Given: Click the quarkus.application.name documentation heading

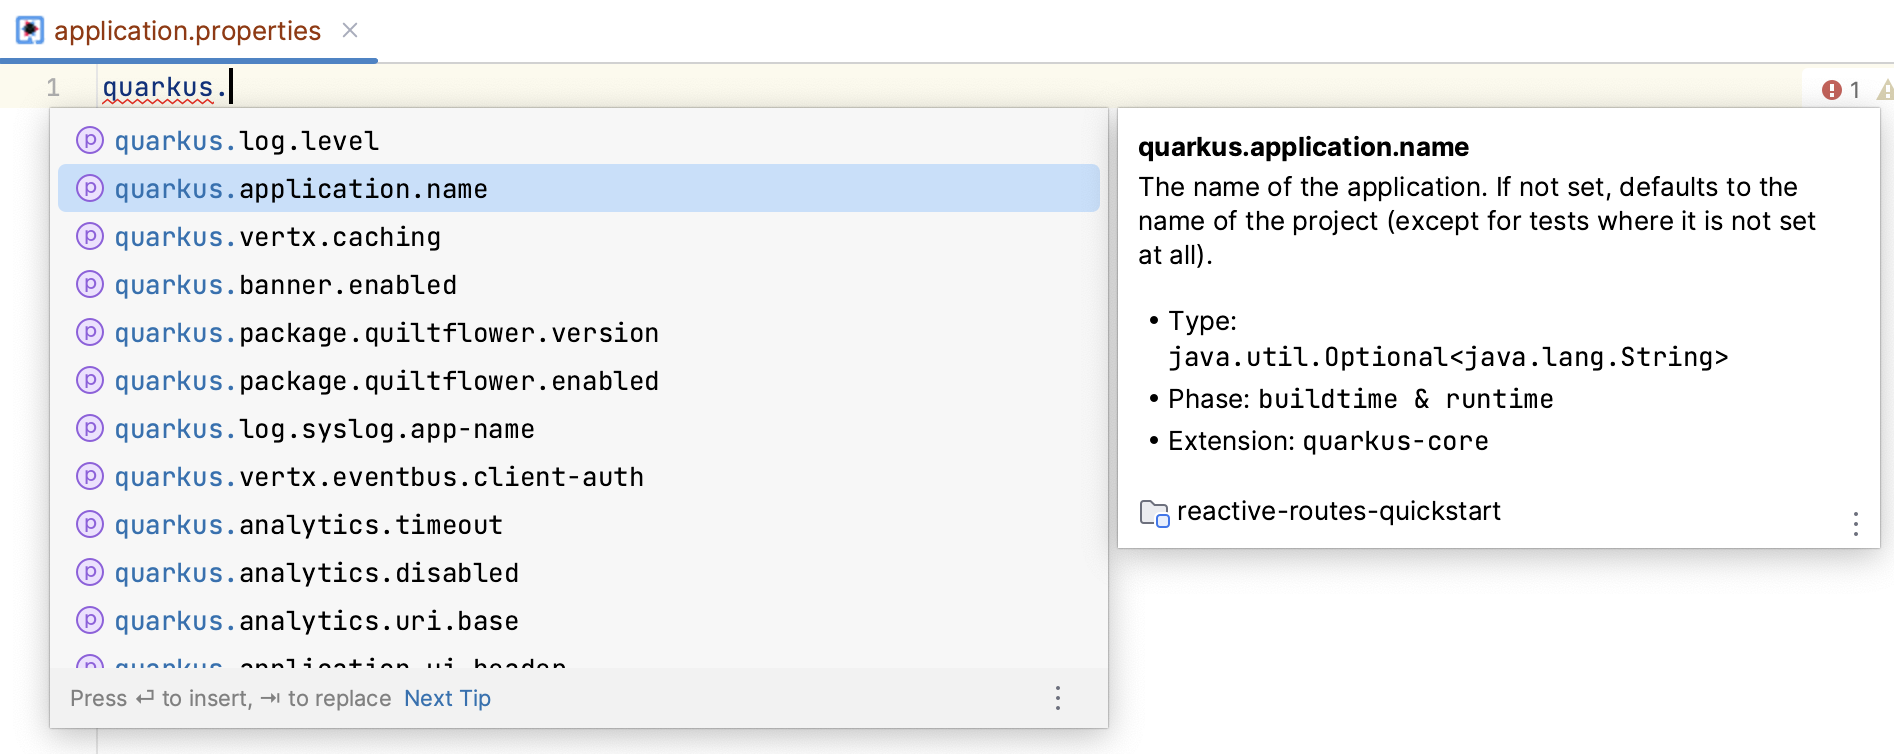Looking at the screenshot, I should (1303, 147).
